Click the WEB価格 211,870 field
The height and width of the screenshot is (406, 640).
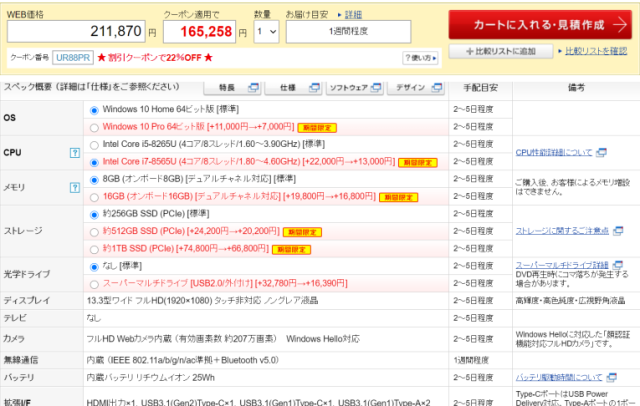(x=76, y=31)
